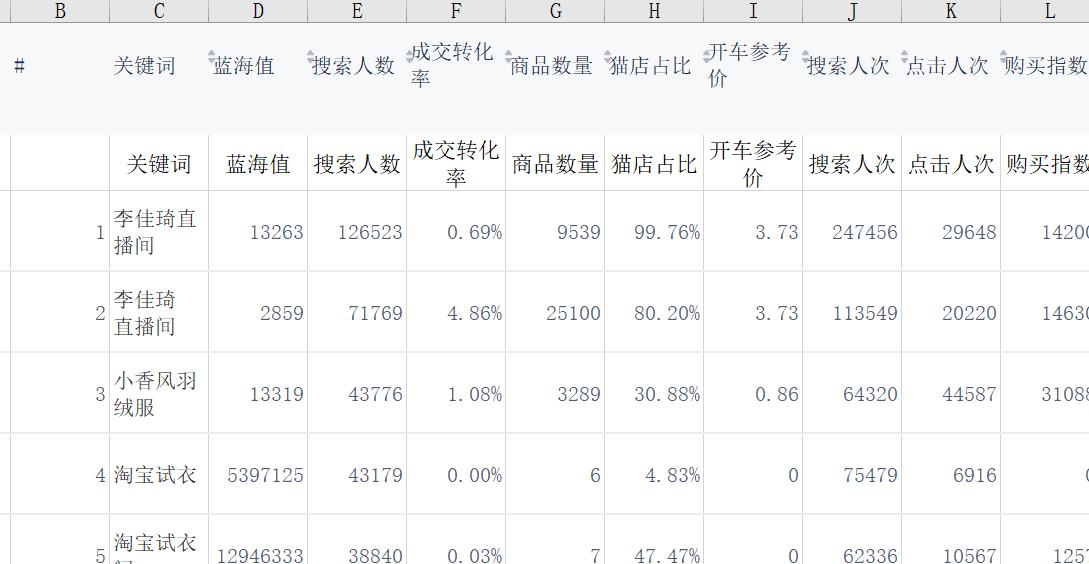
Task: Select cell with value 2859
Action: [258, 312]
